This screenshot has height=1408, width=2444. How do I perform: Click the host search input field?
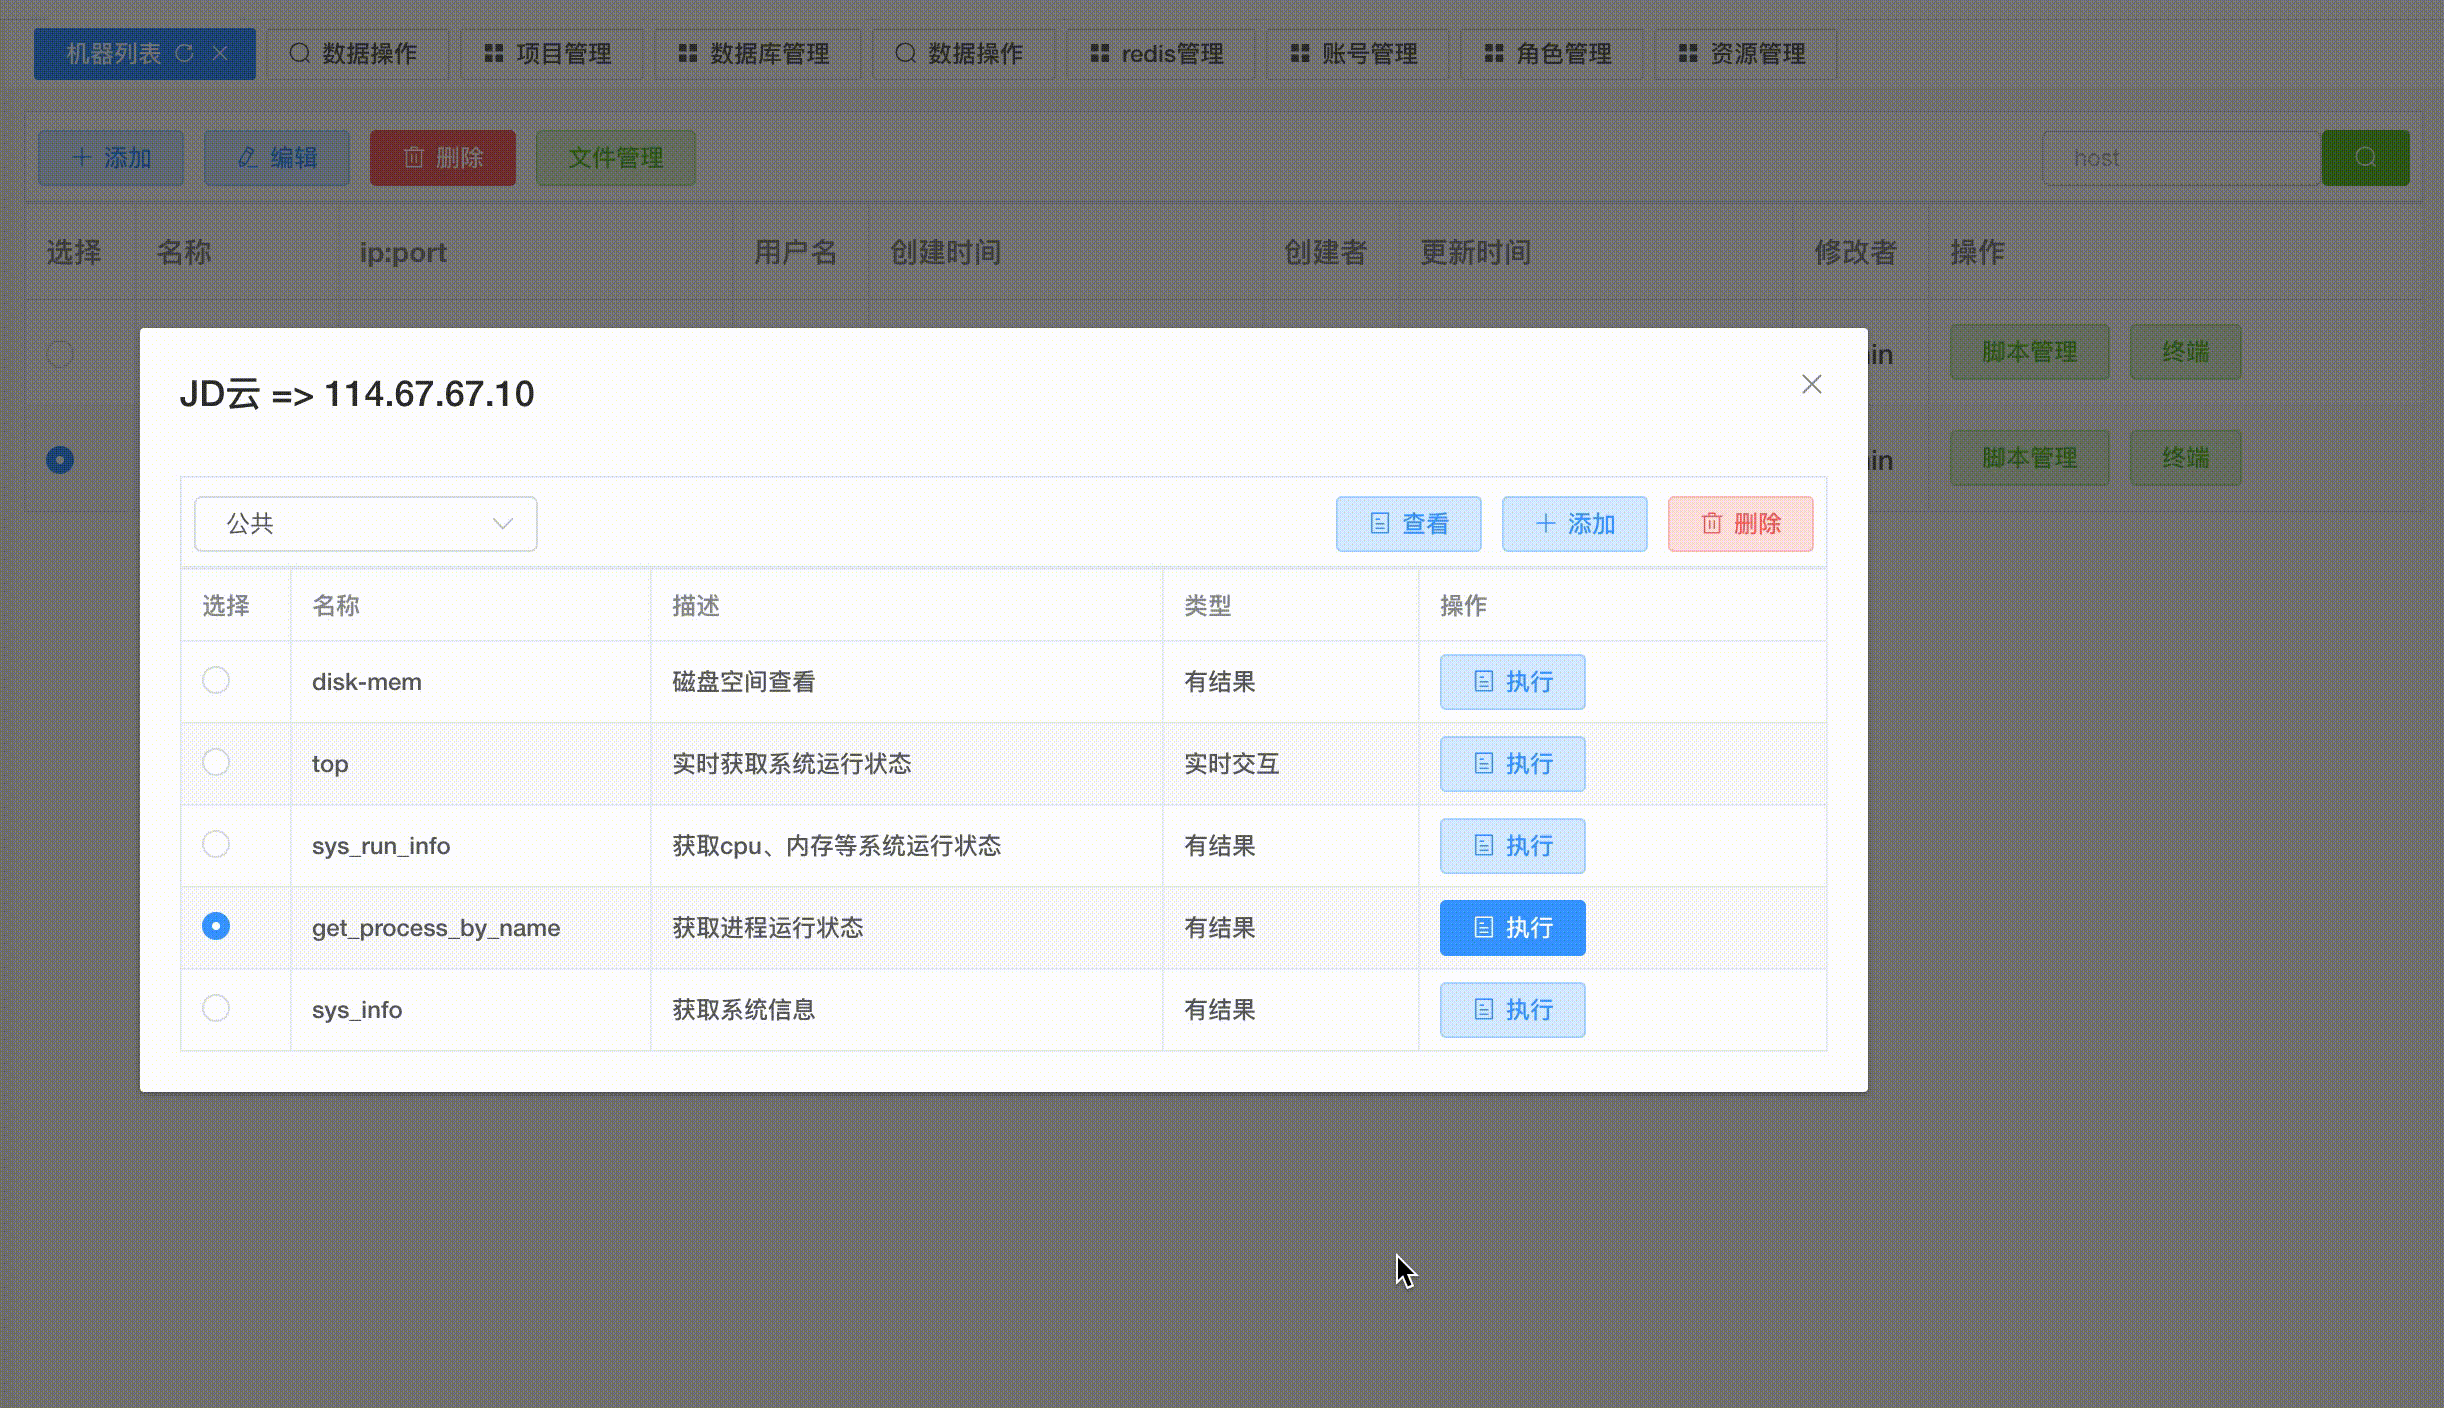pyautogui.click(x=2180, y=157)
